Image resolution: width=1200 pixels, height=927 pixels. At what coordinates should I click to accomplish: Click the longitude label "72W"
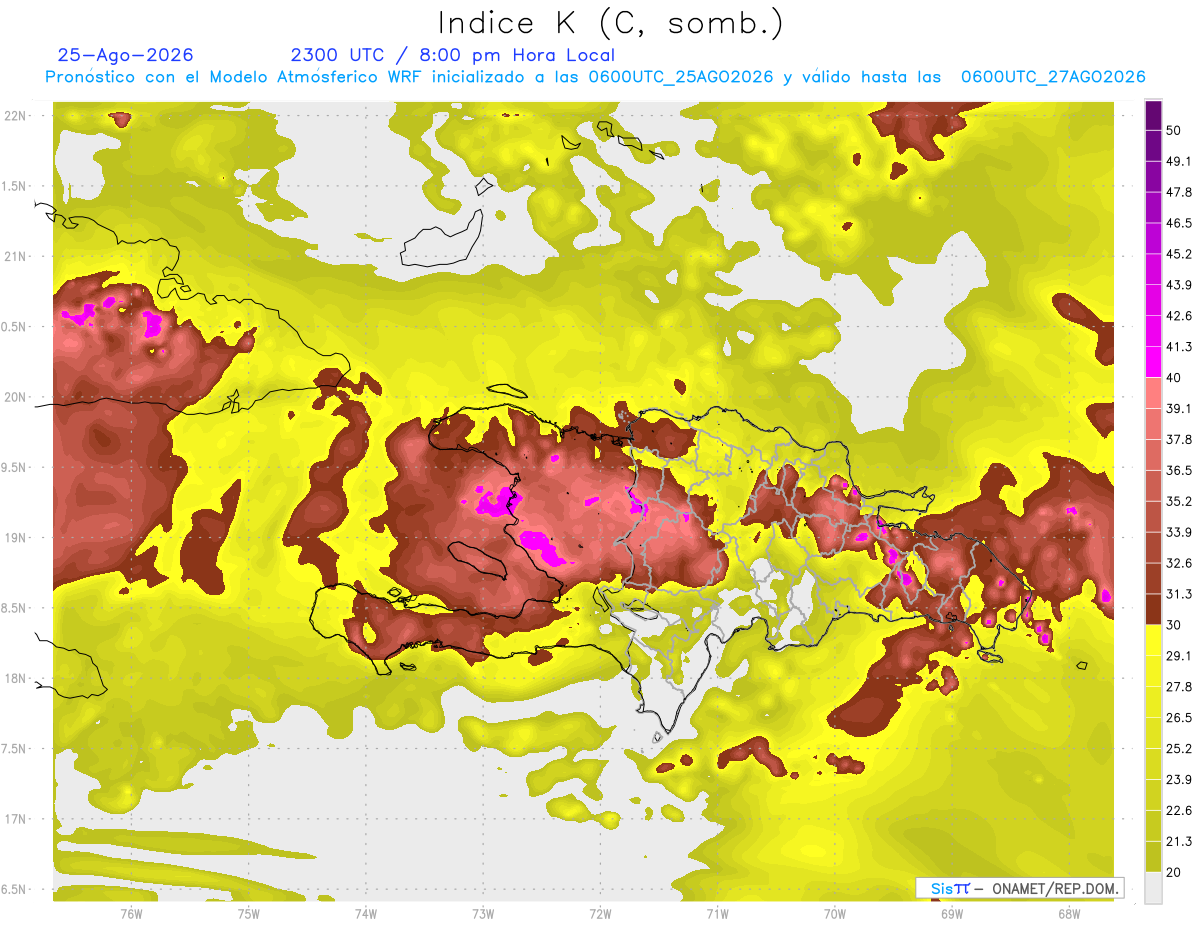(600, 914)
